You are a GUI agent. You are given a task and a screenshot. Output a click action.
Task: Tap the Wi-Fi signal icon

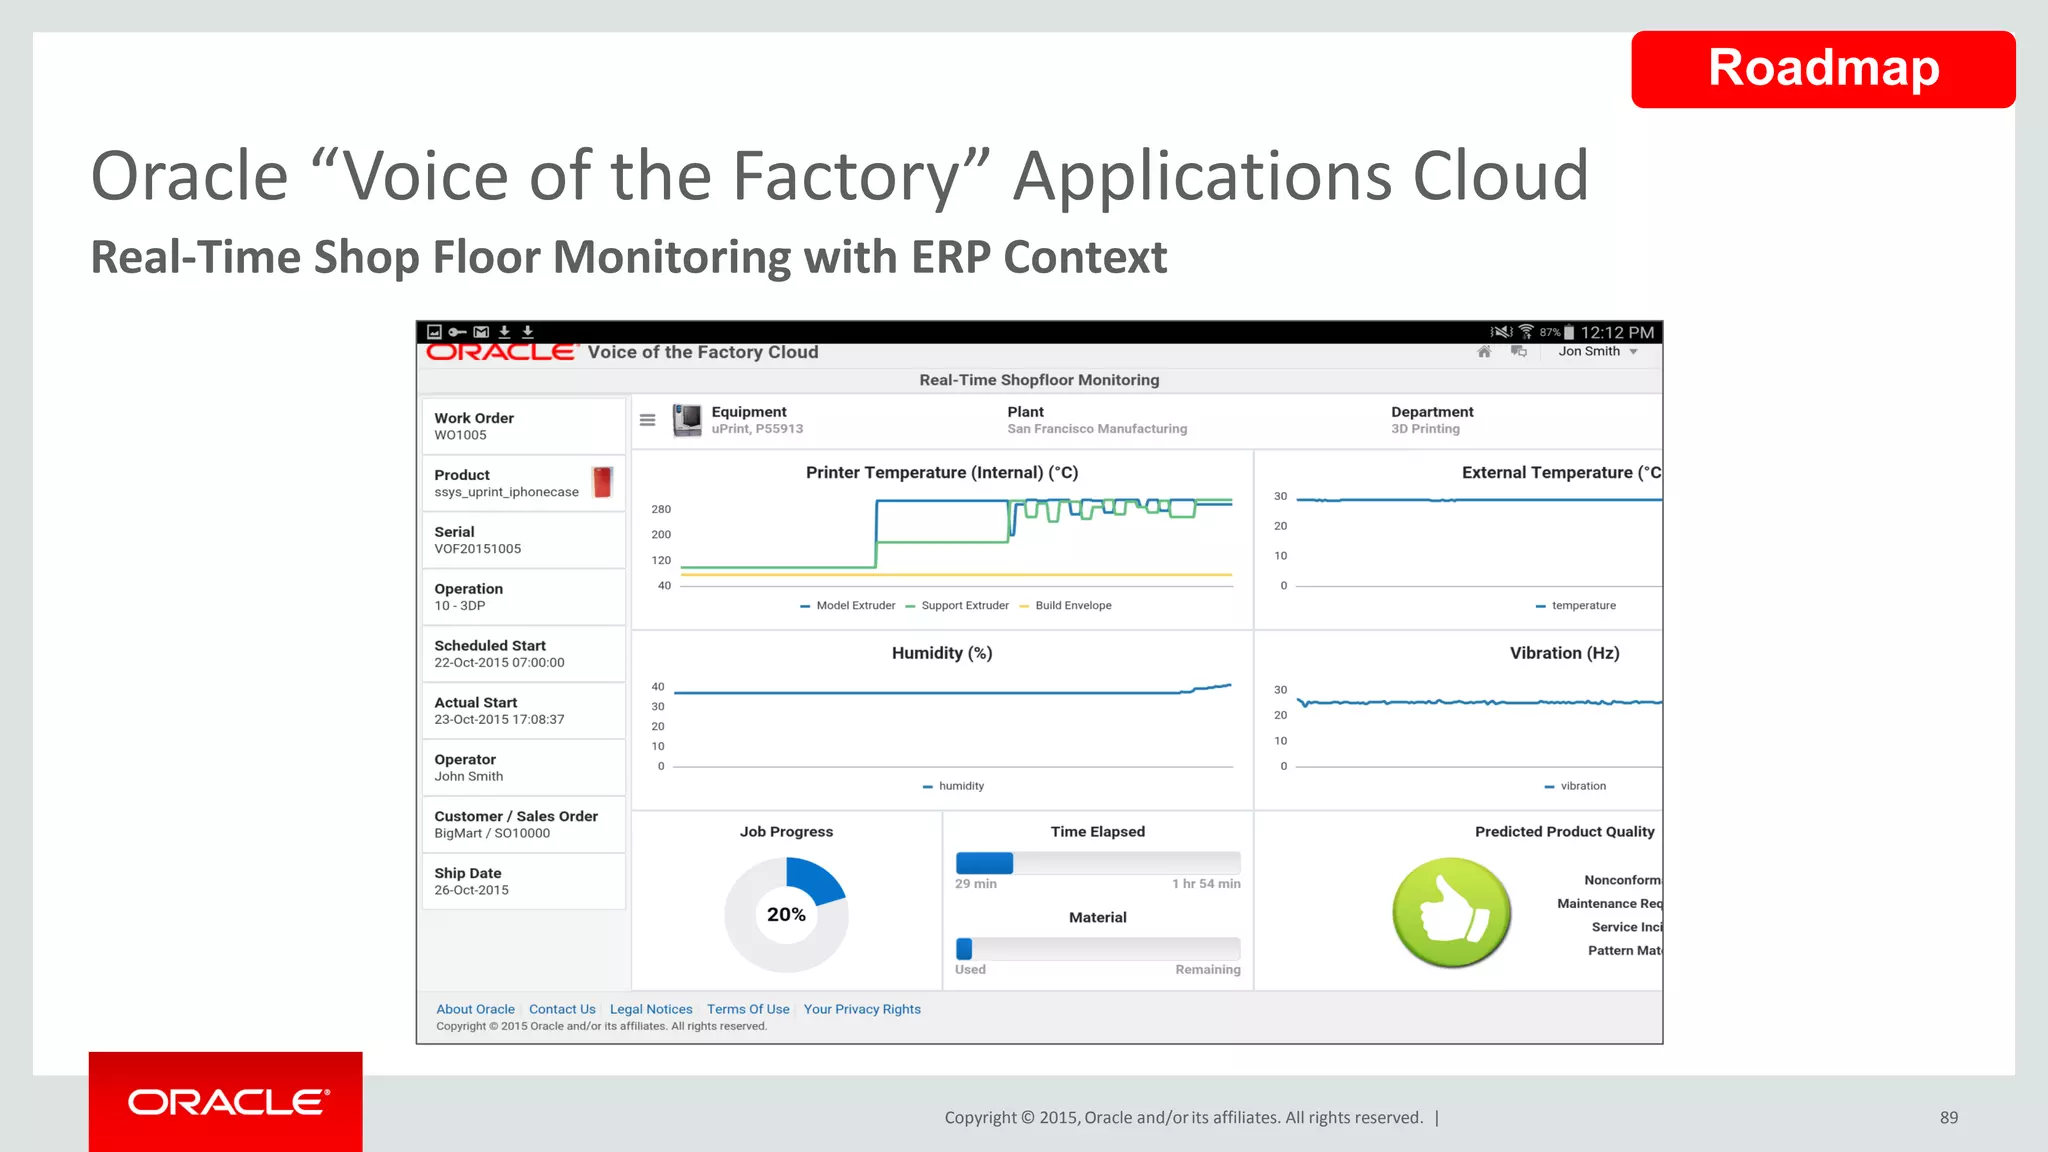1526,332
